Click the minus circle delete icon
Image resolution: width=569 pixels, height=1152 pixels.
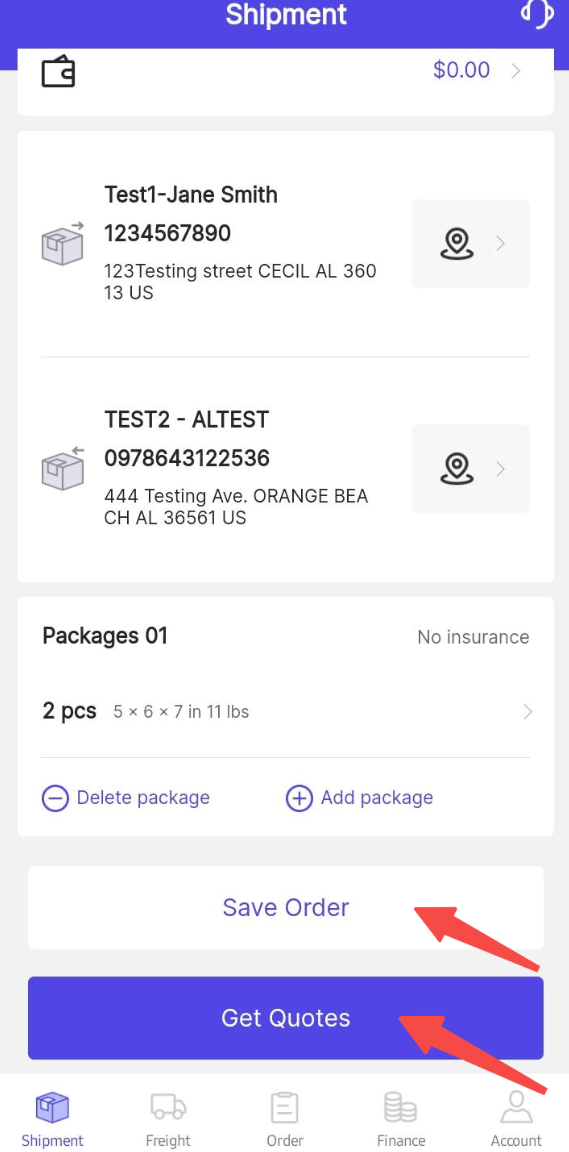click(x=55, y=798)
